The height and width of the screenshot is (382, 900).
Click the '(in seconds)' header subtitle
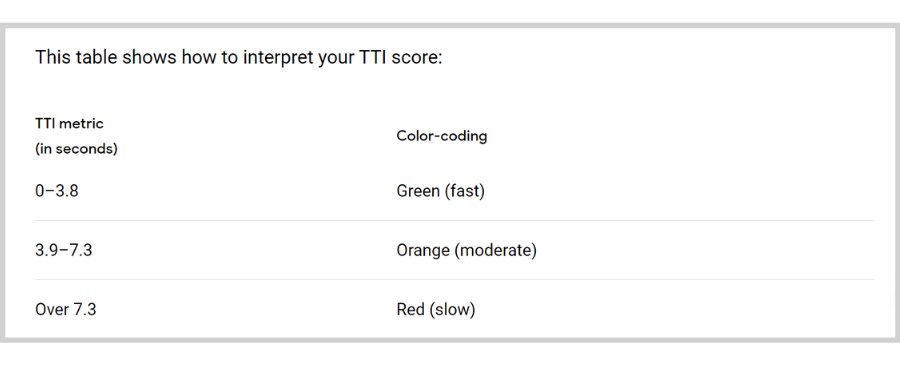[76, 149]
